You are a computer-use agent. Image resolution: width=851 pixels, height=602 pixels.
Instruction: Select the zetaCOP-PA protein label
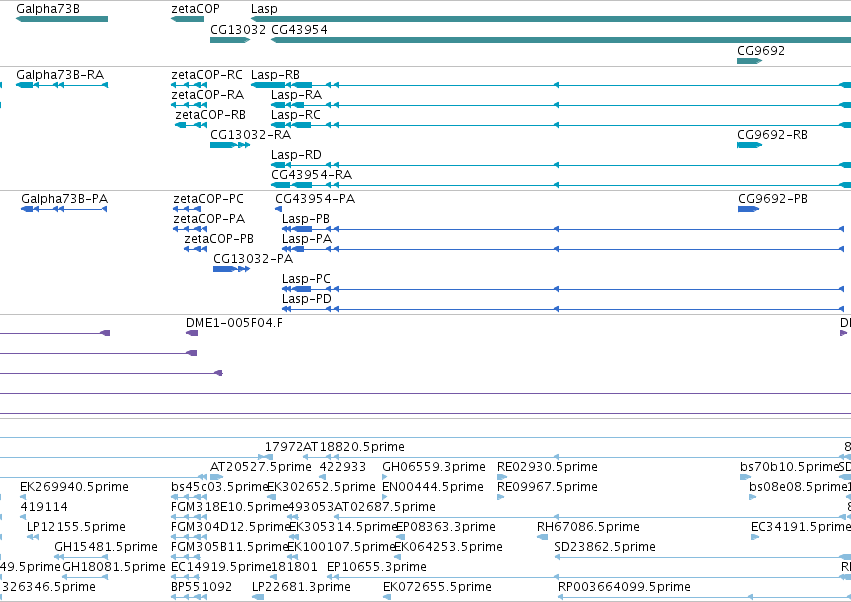(x=209, y=219)
